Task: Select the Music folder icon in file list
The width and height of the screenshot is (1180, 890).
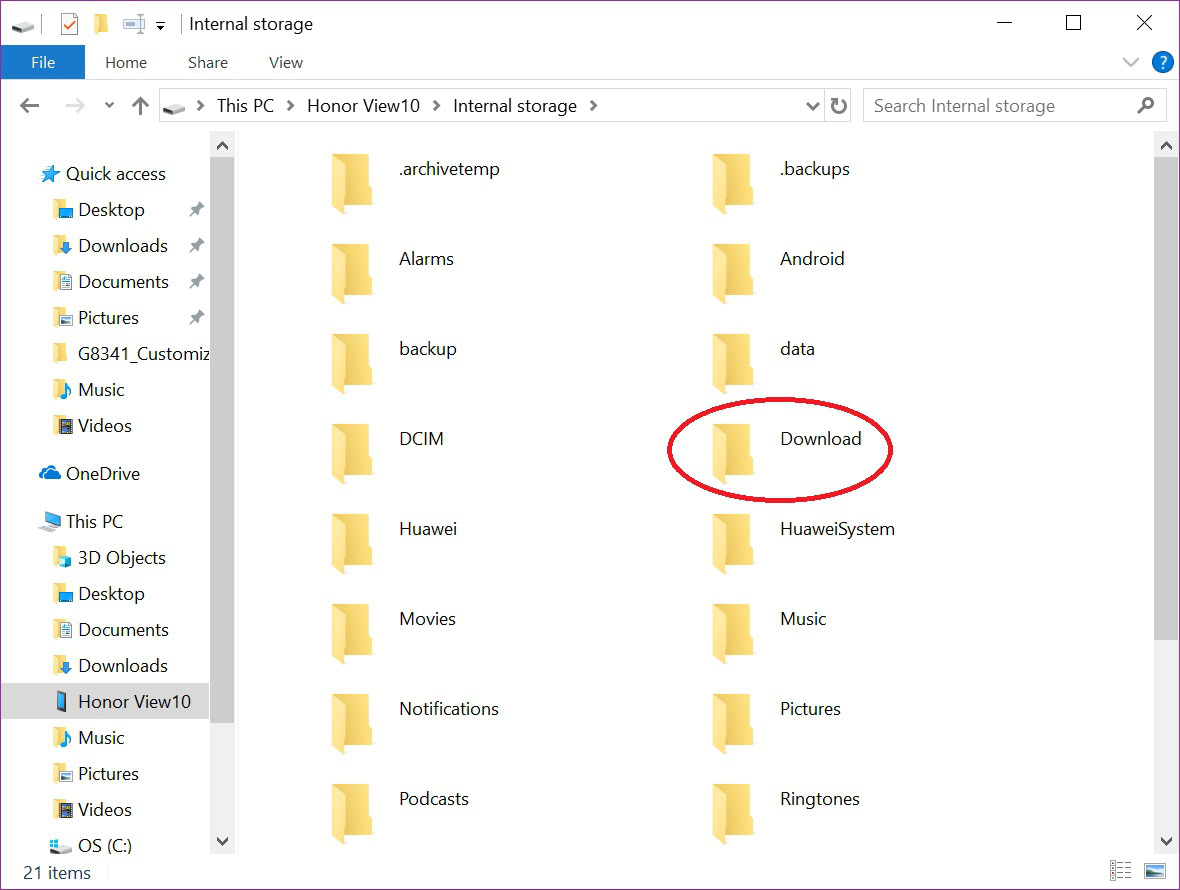Action: 733,633
